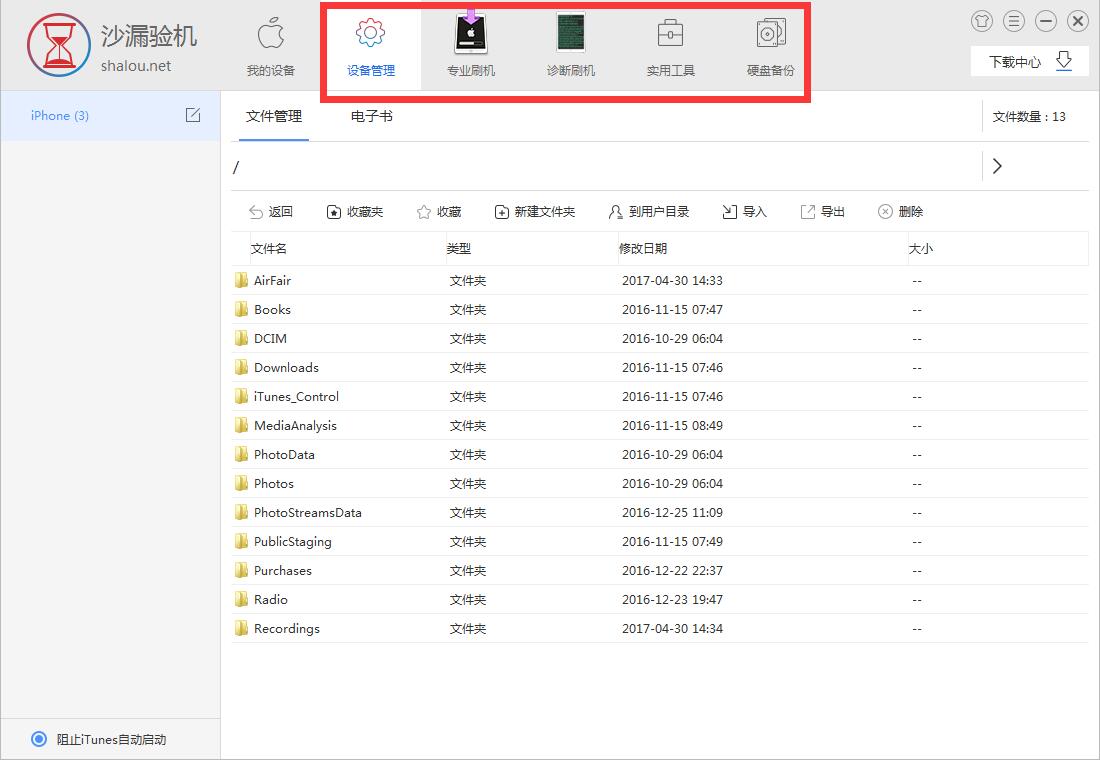The height and width of the screenshot is (760, 1100).
Task: Select the Recordings folder icon
Action: pyautogui.click(x=241, y=628)
